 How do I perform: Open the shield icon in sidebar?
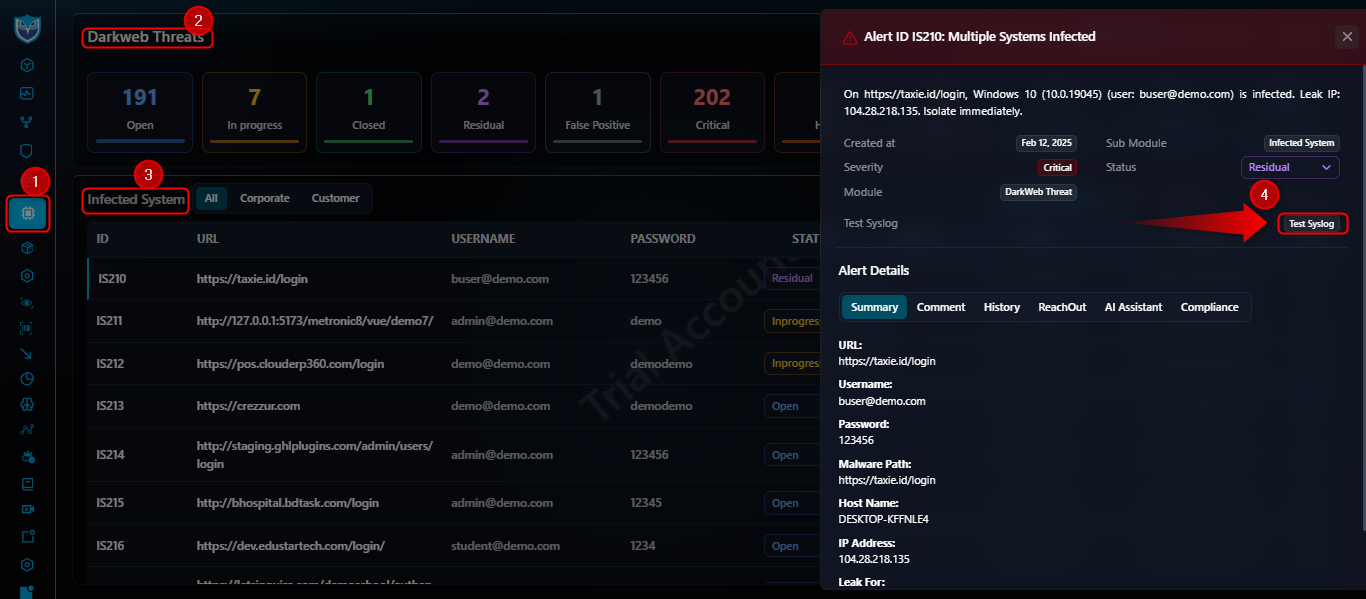(27, 151)
